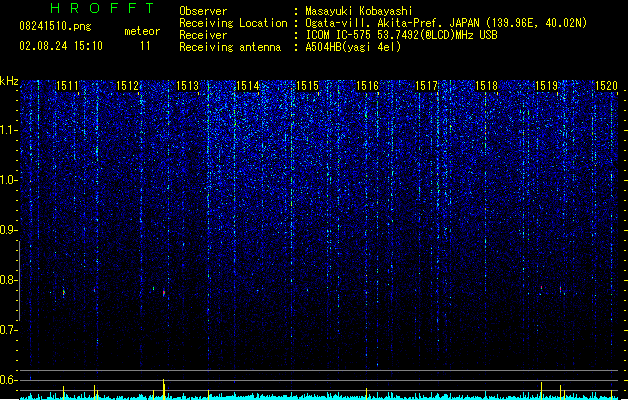Click the Observer label
Screen dimensions: 629x400
pyautogui.click(x=203, y=11)
